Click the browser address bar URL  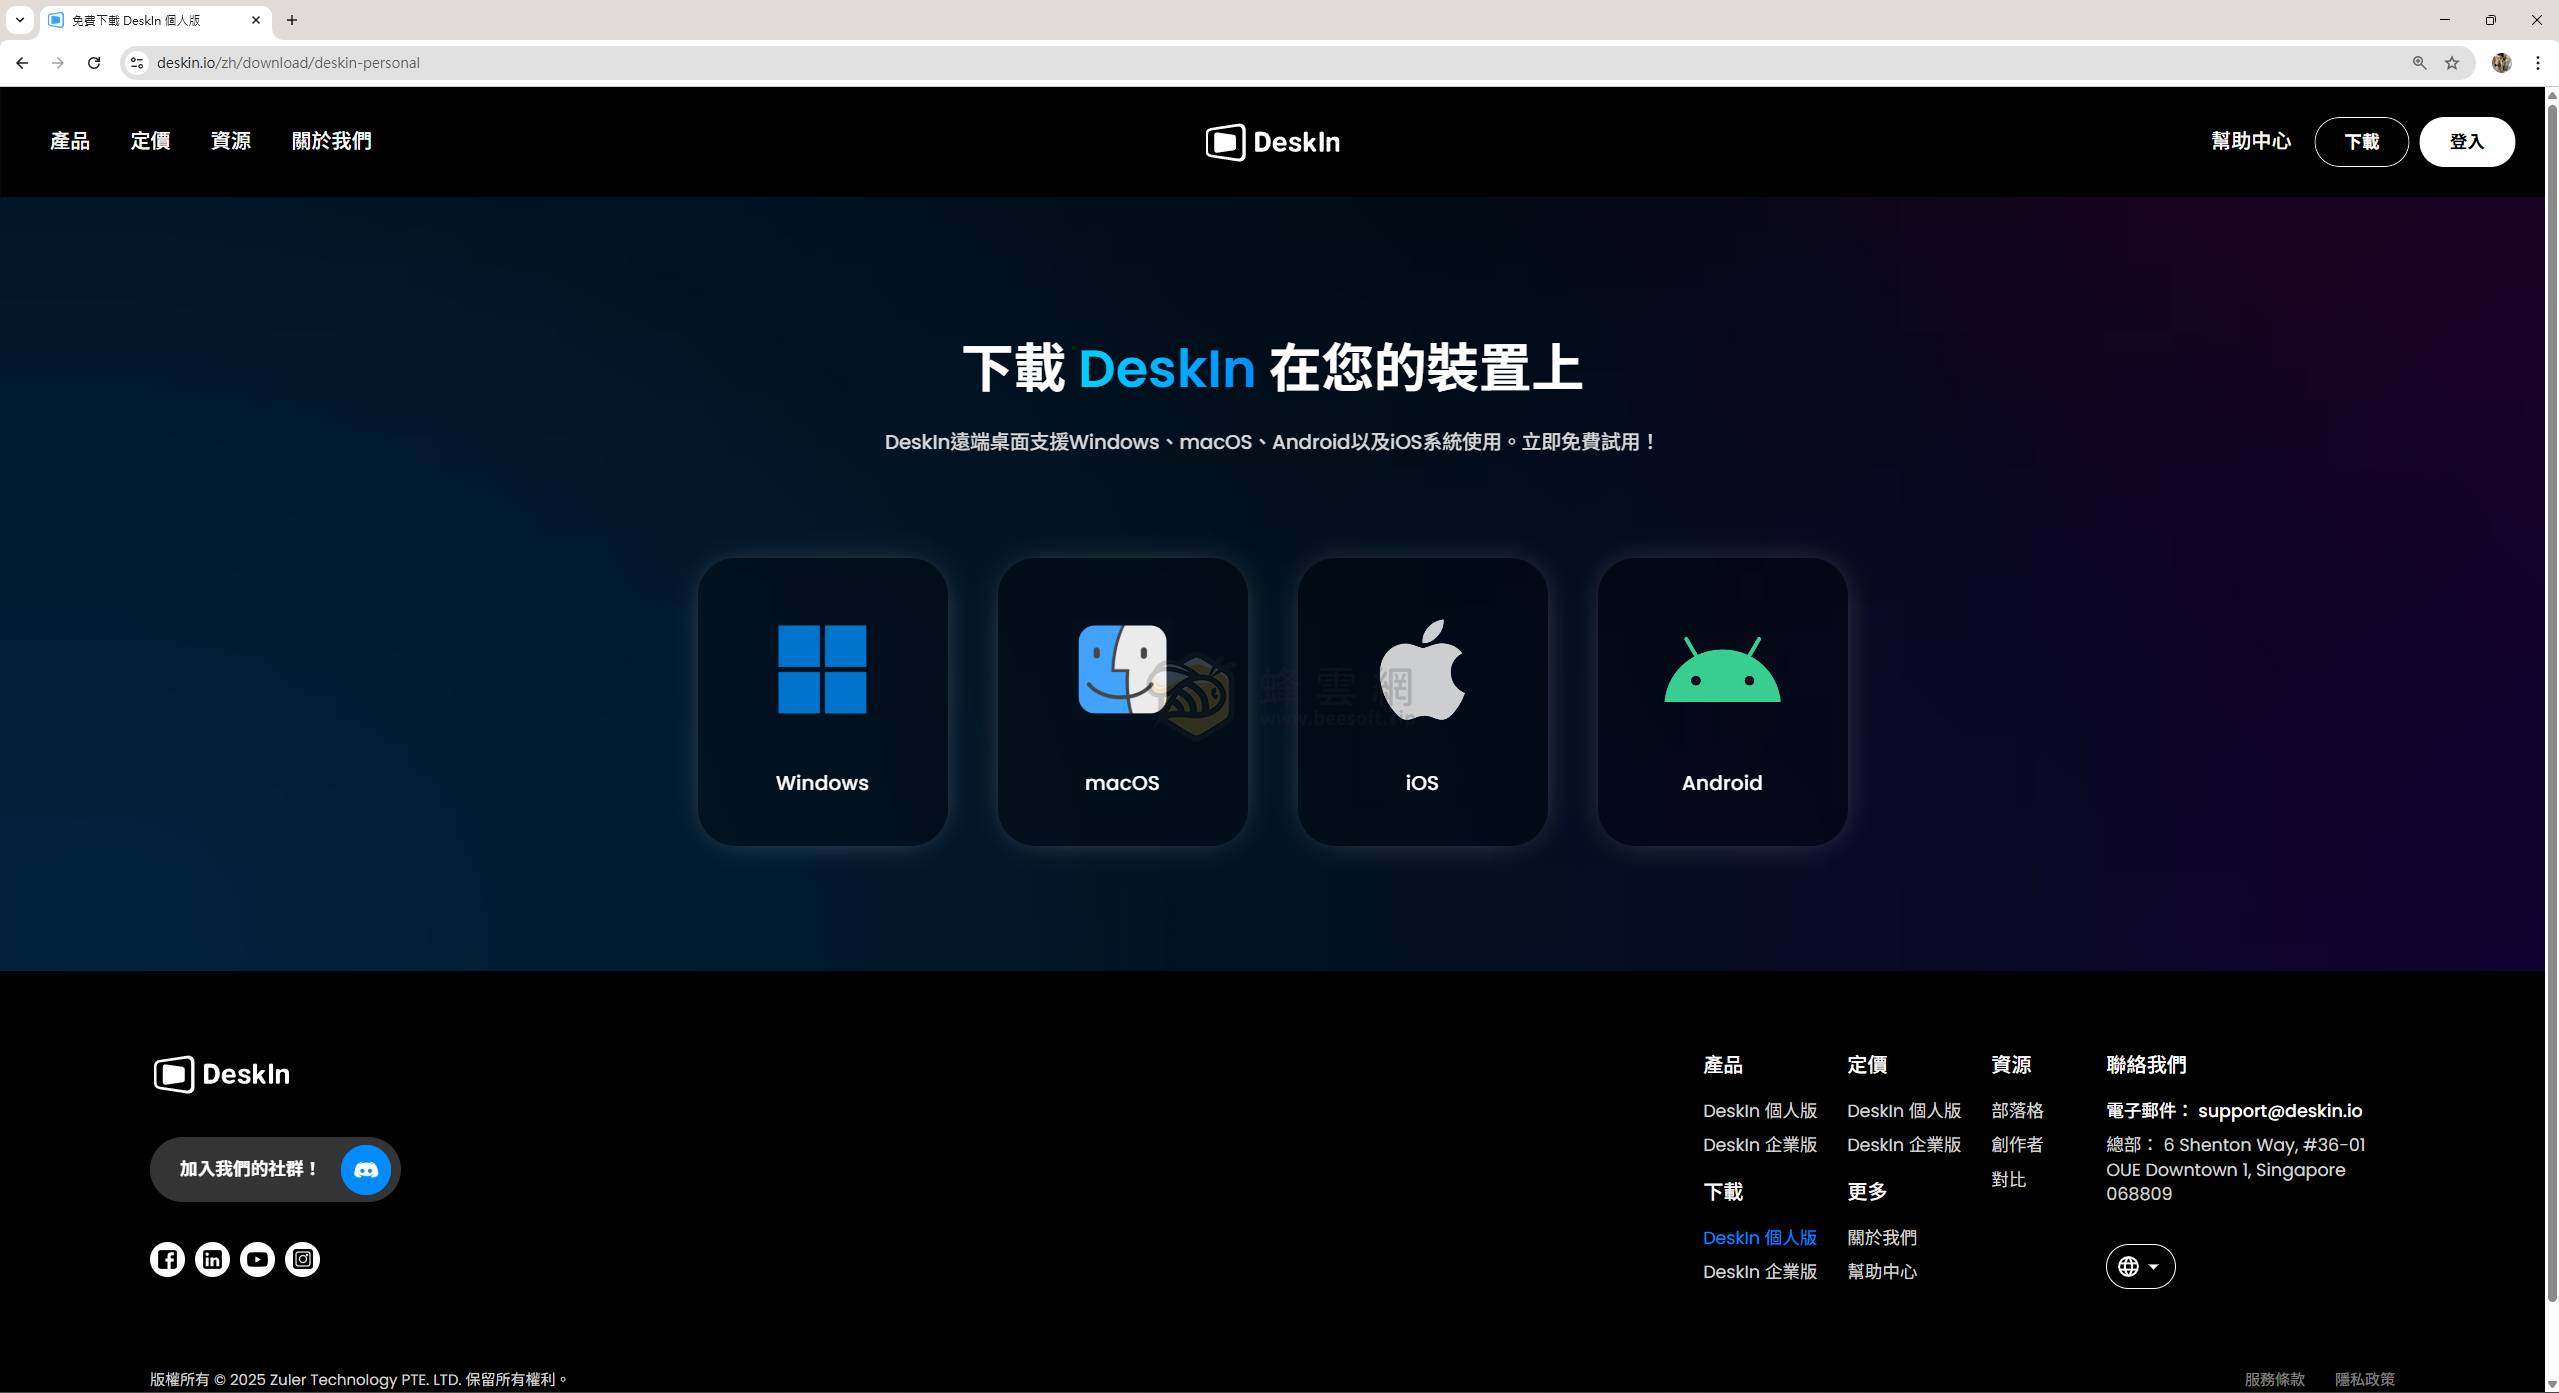288,63
